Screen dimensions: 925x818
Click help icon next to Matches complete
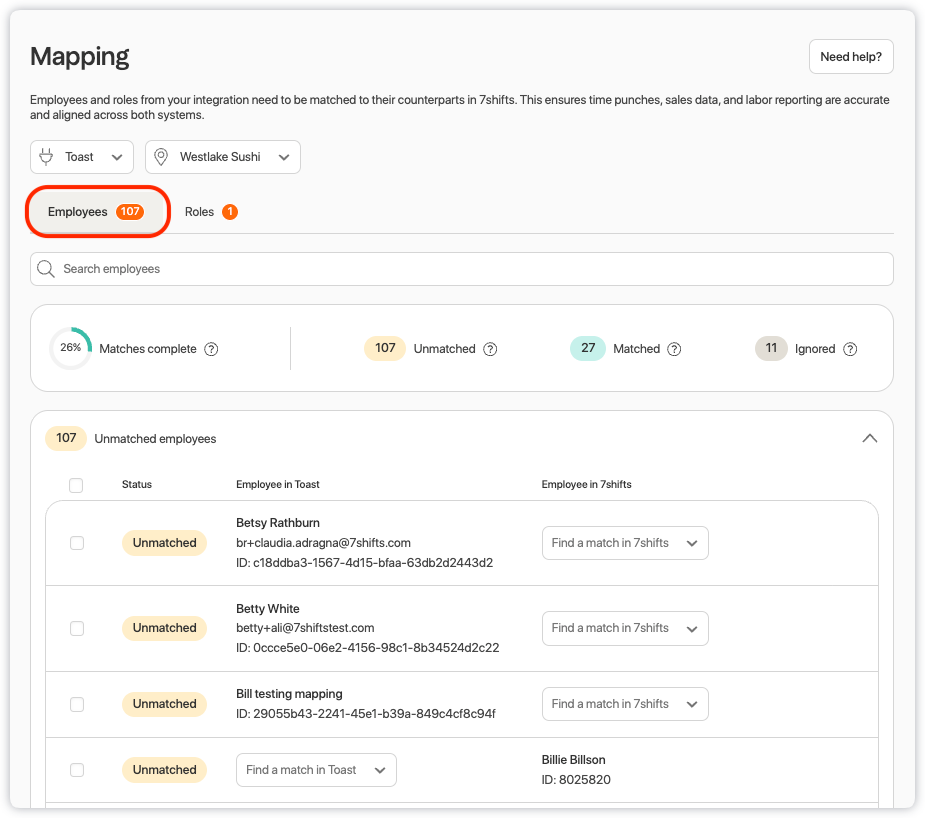pos(211,349)
